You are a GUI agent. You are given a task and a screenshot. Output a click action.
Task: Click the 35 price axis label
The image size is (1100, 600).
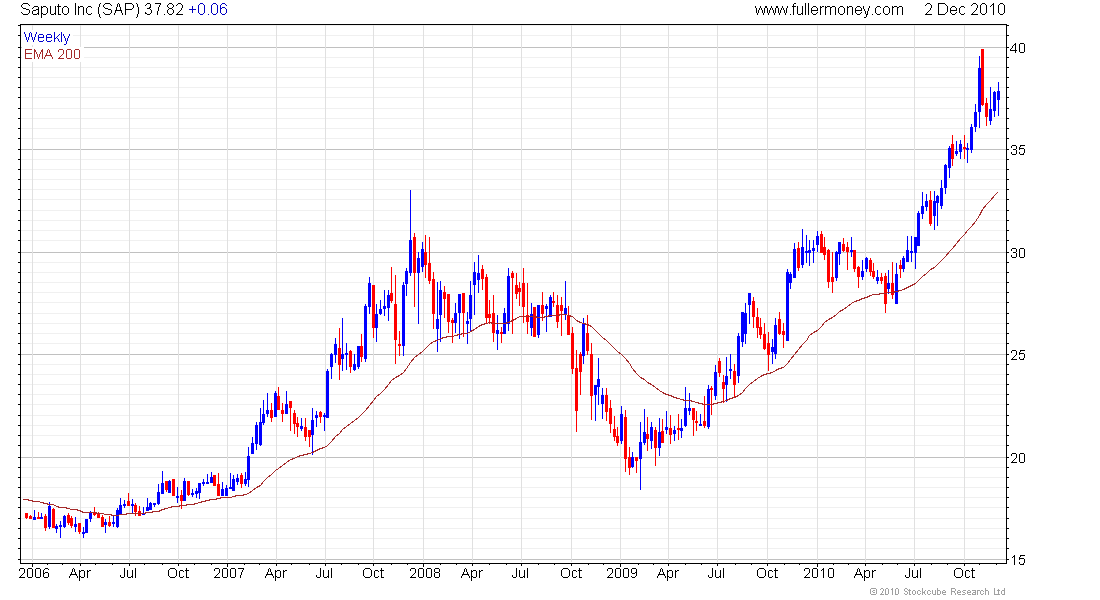point(1016,150)
